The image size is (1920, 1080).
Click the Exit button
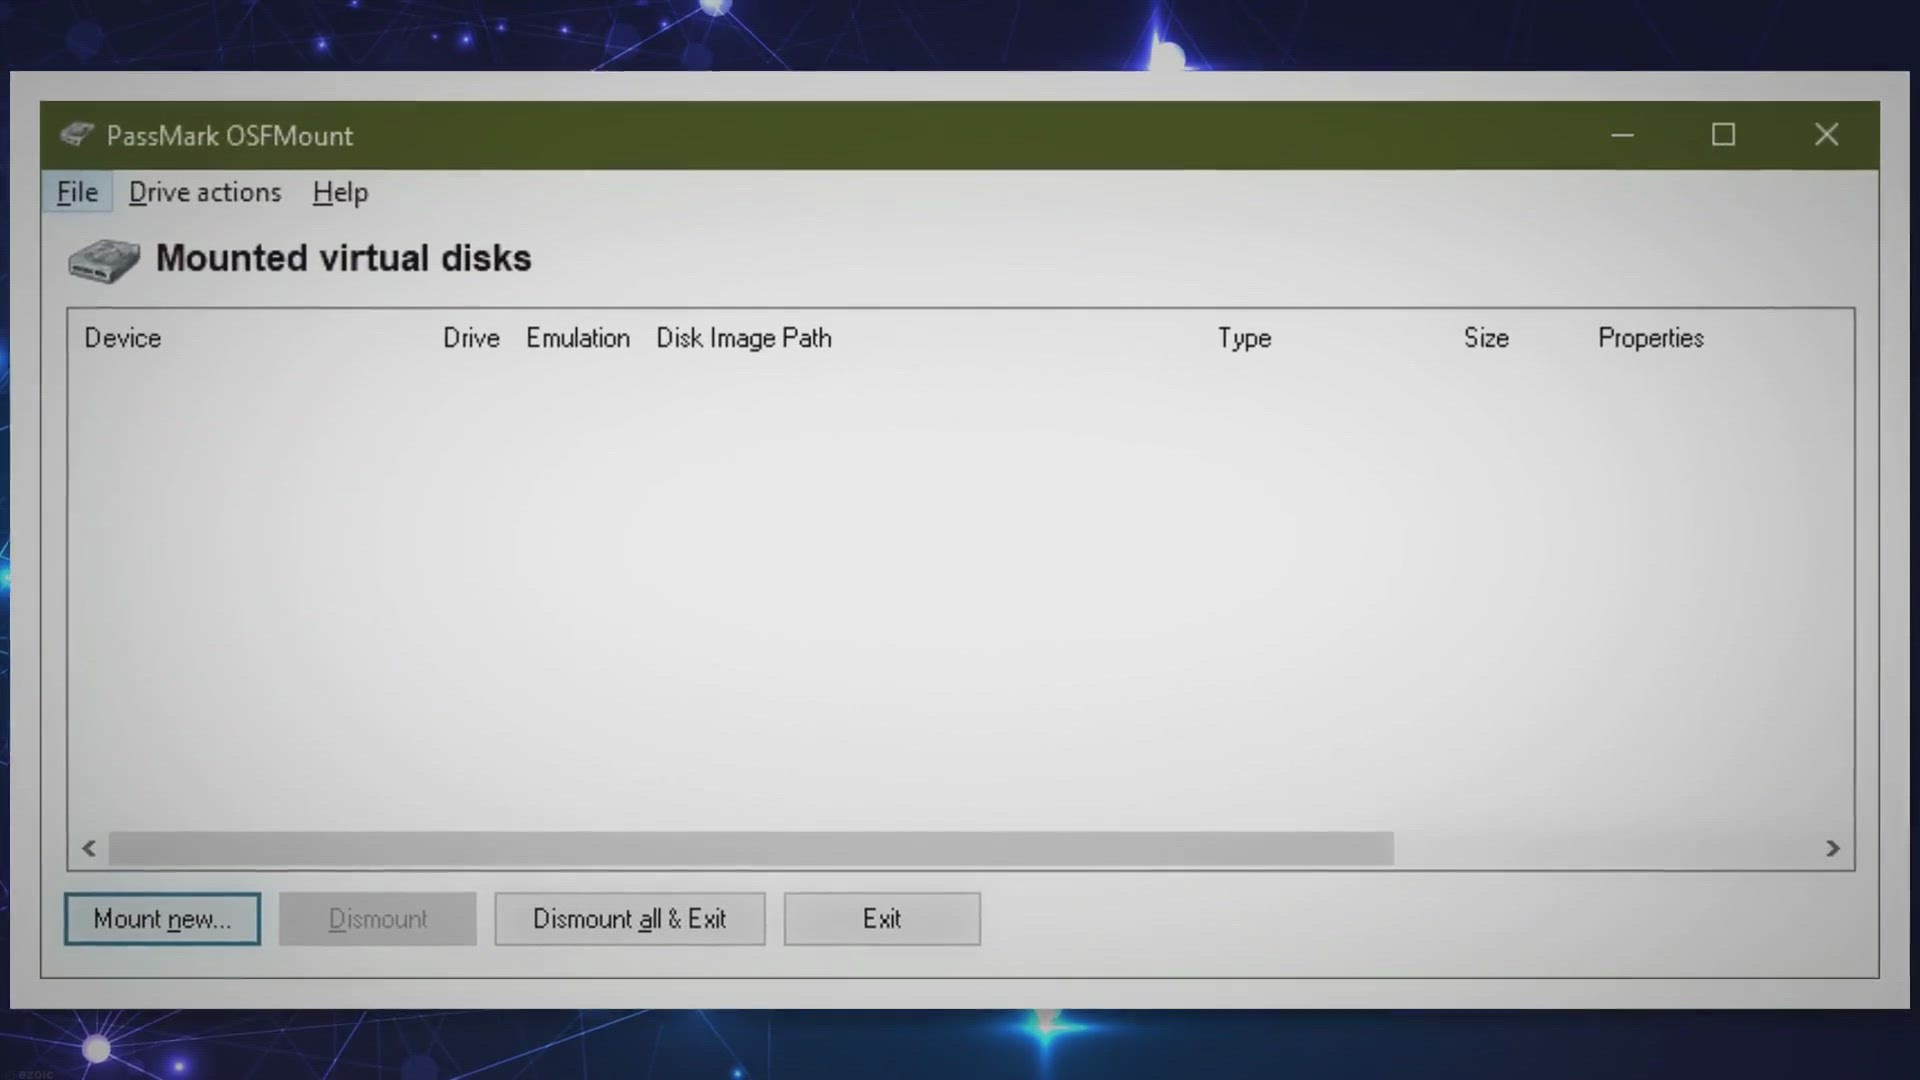[882, 919]
